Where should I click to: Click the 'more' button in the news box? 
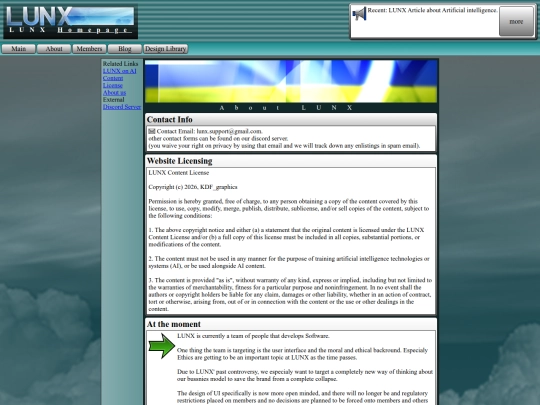[516, 21]
